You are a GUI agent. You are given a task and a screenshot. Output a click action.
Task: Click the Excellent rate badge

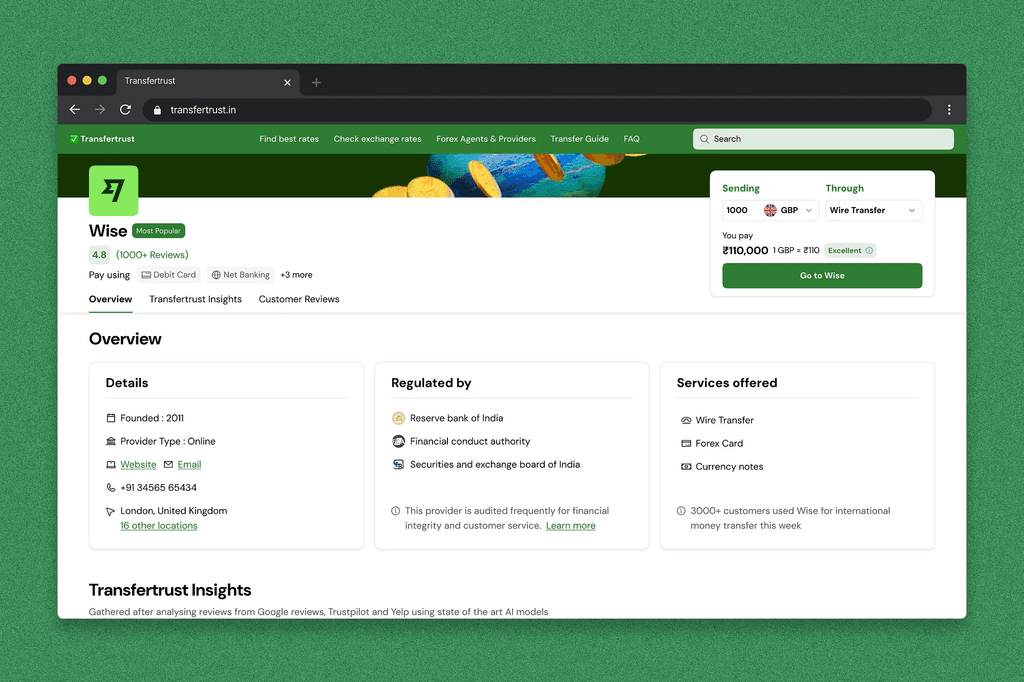(850, 250)
